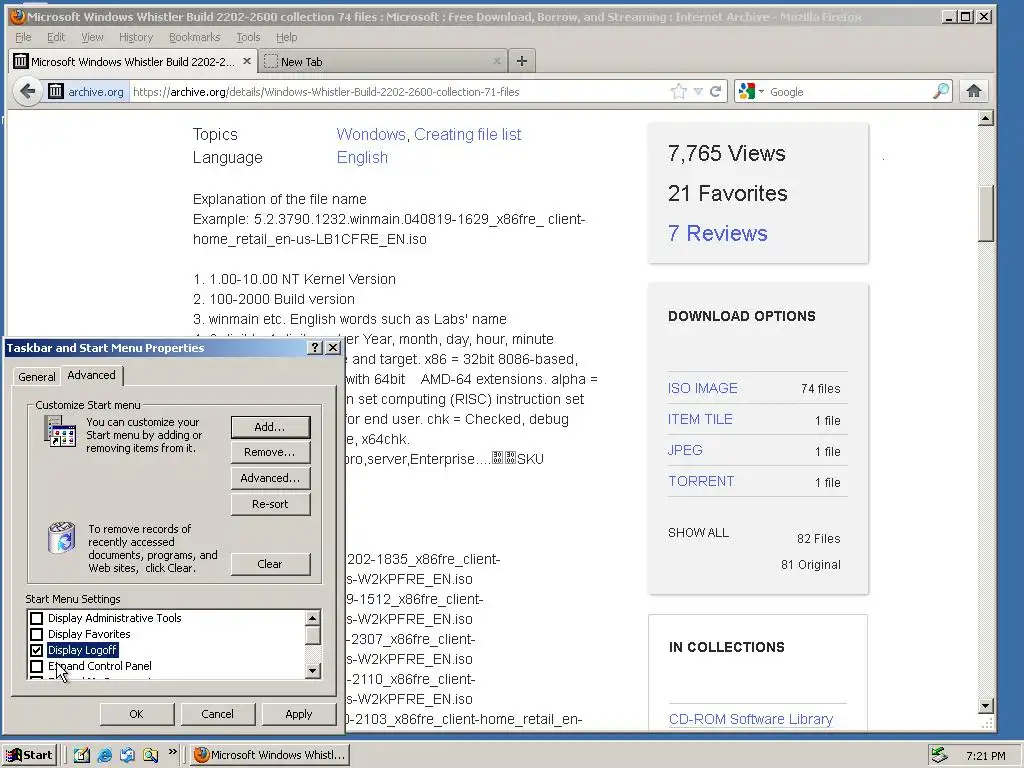Viewport: 1024px width, 768px height.
Task: Click the page scrollbar down arrow
Action: pos(986,705)
